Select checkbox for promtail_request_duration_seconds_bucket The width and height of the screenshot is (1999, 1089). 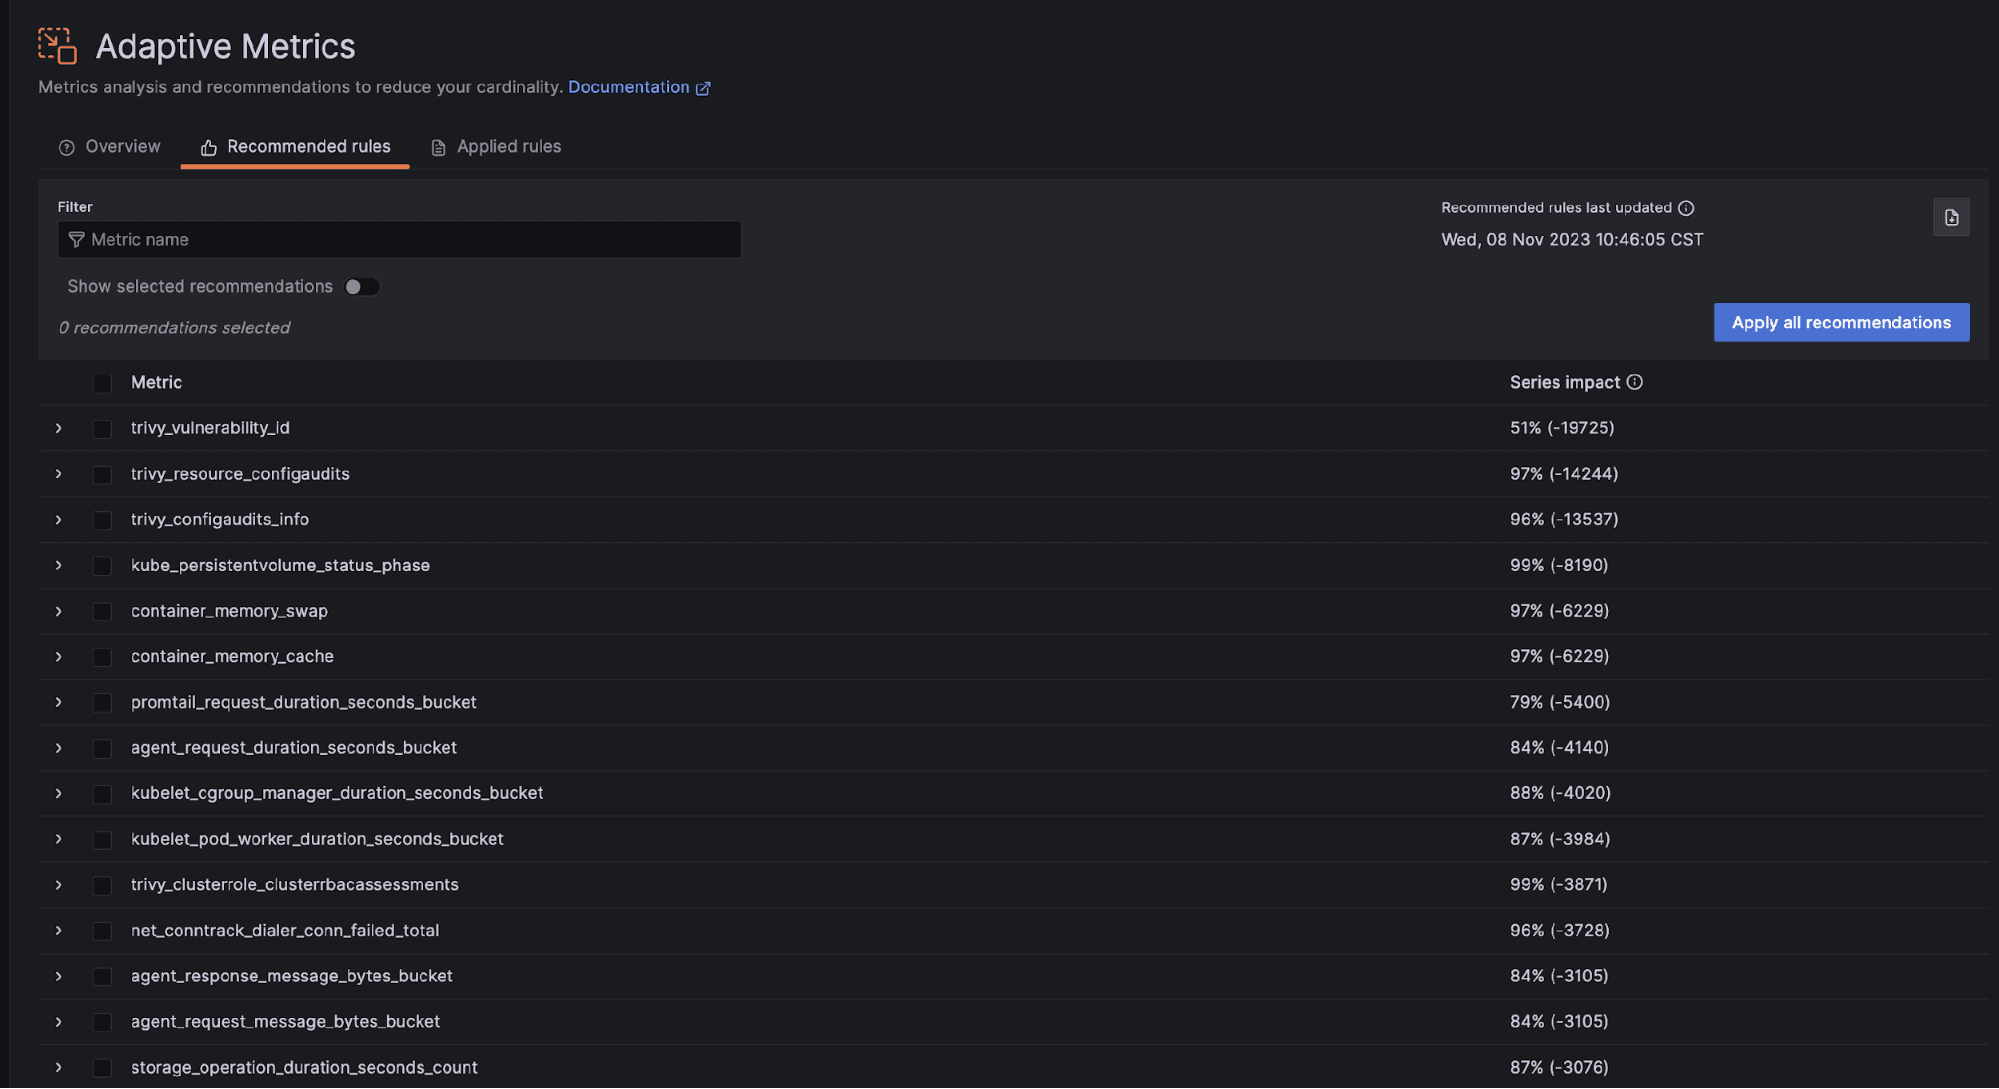coord(102,703)
